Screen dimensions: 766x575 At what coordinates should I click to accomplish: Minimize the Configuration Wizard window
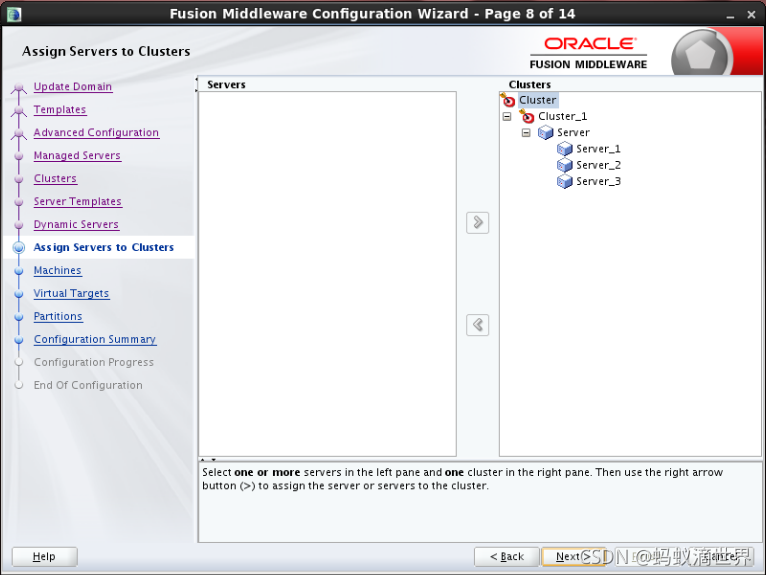click(x=730, y=15)
